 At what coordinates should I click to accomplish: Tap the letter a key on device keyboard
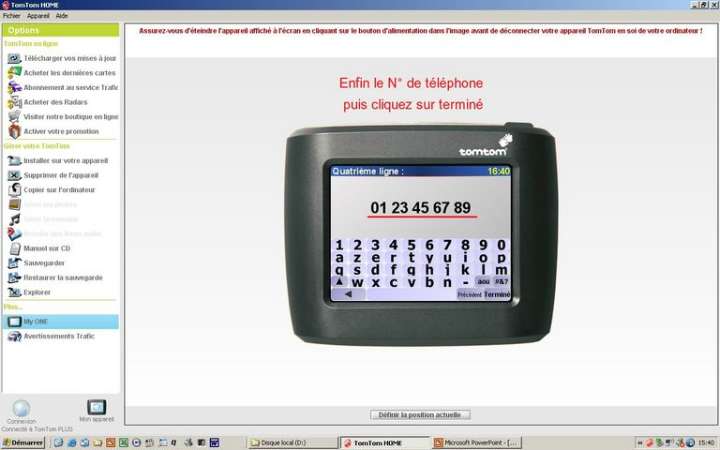click(339, 258)
